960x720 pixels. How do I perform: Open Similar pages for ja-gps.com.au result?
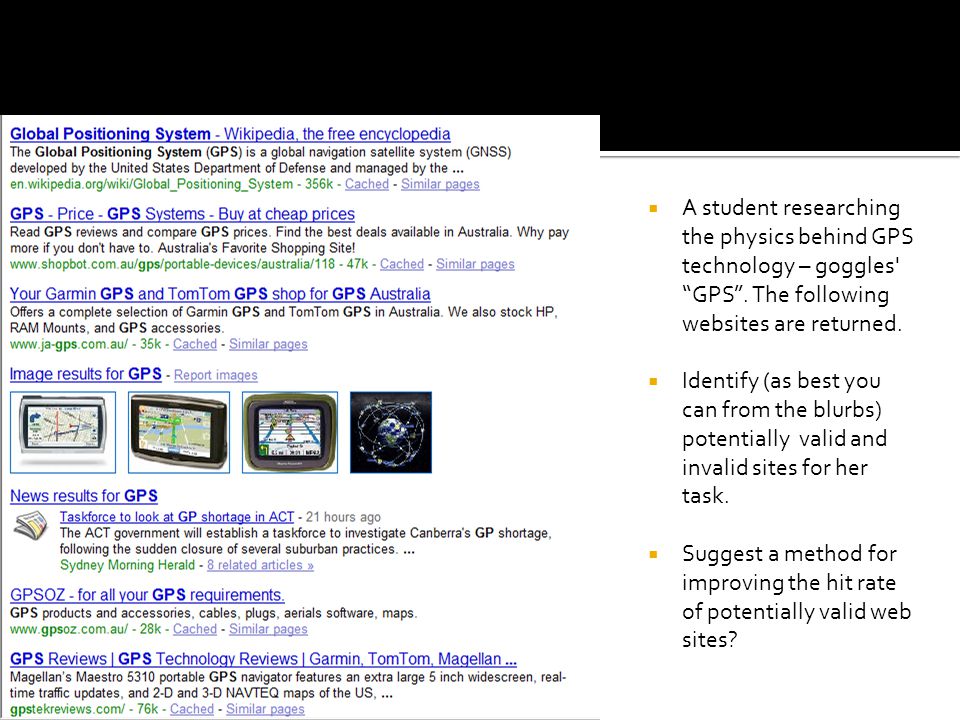[x=268, y=344]
